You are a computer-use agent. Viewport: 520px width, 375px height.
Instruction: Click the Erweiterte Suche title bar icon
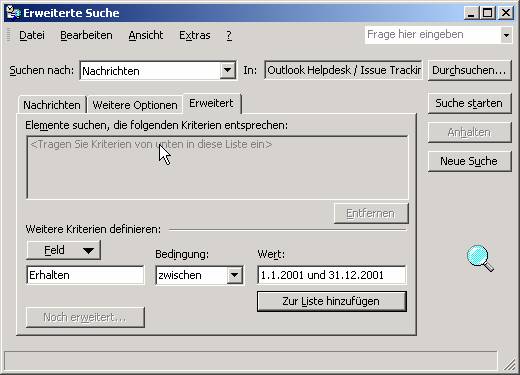13,13
